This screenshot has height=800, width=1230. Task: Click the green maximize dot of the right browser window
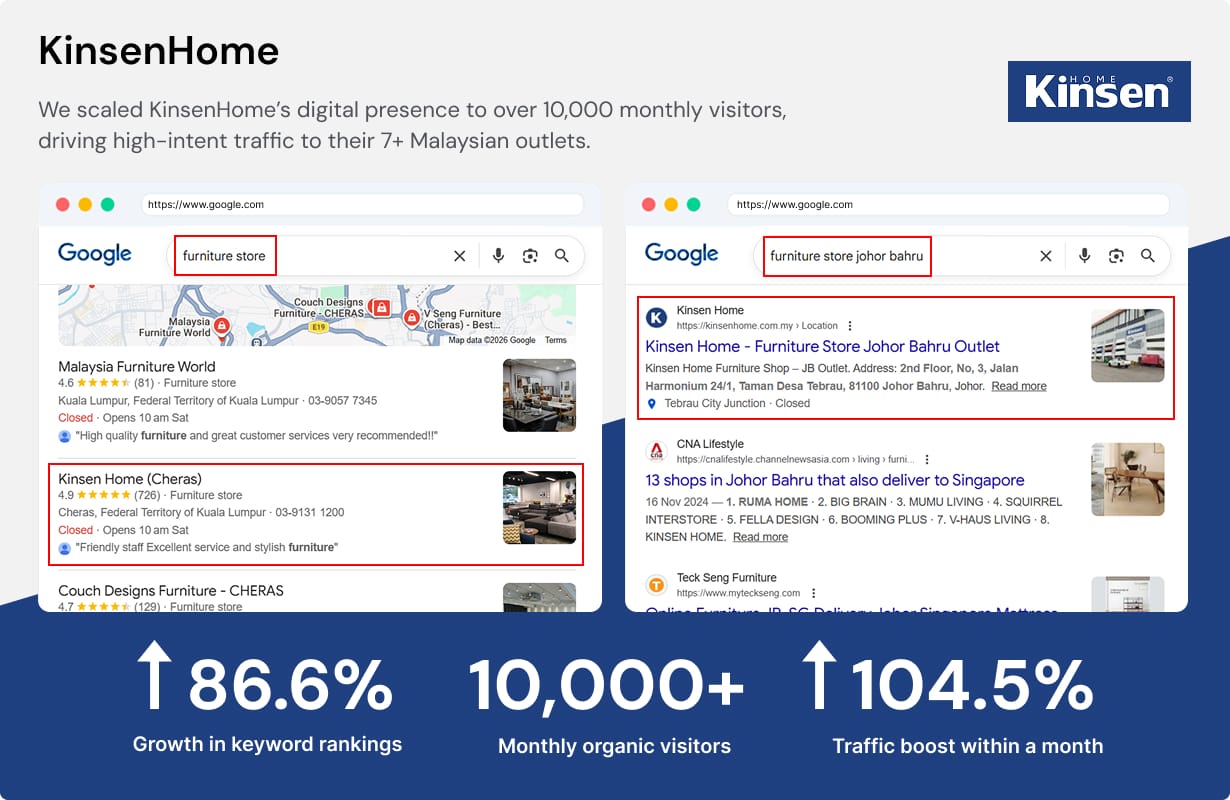coord(693,204)
